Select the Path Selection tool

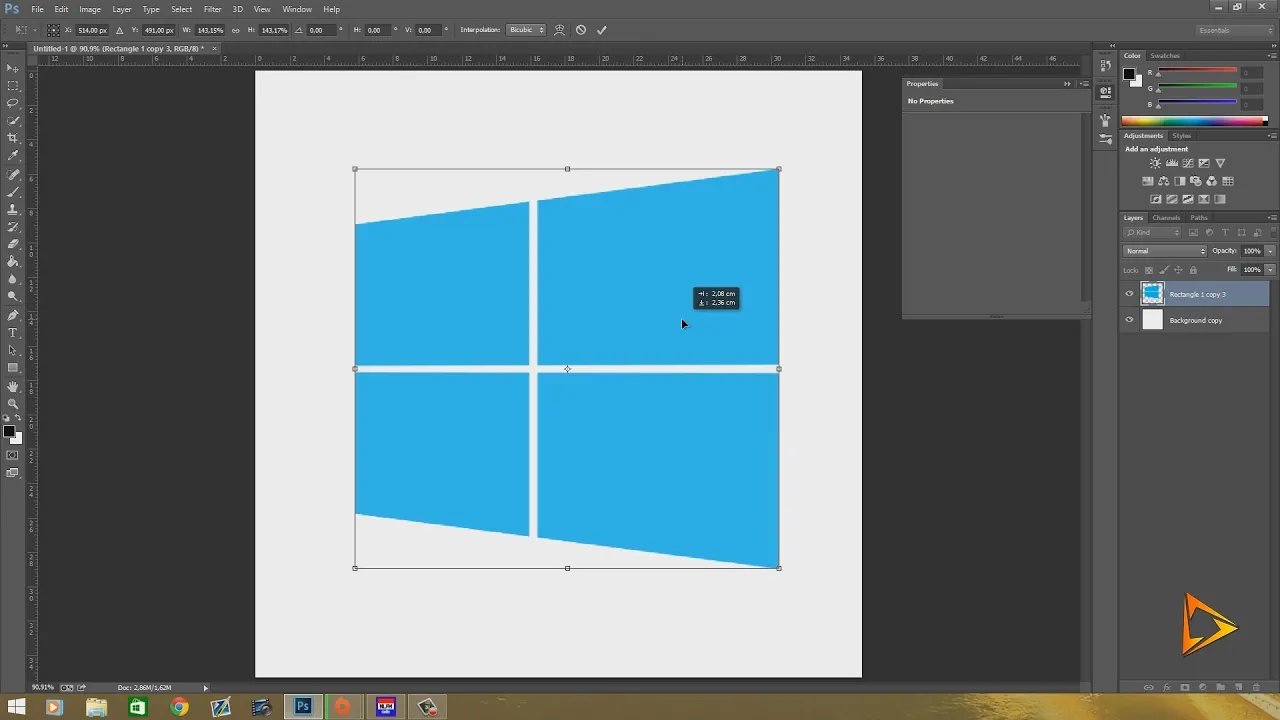point(13,350)
